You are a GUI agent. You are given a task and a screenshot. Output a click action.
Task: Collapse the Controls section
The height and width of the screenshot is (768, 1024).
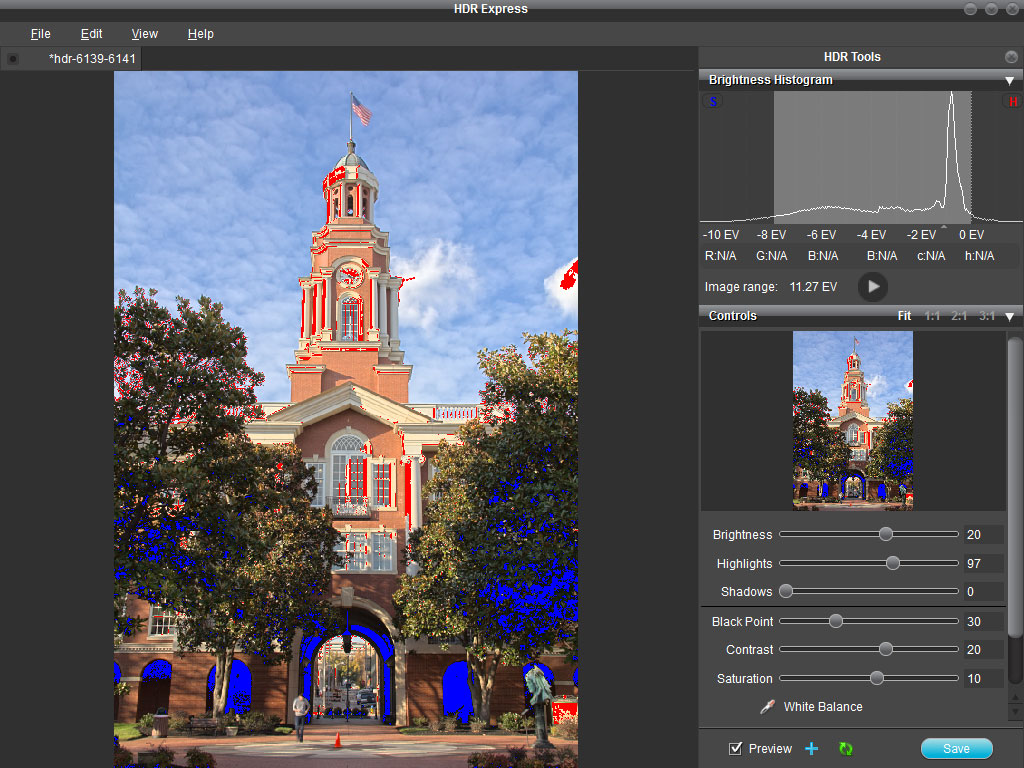(x=1009, y=316)
